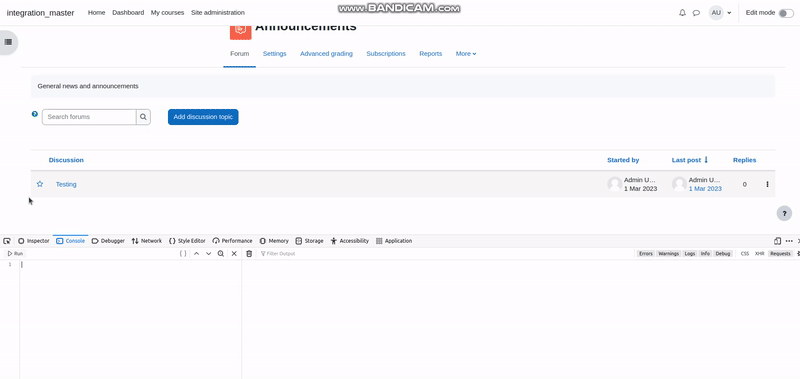Image resolution: width=800 pixels, height=379 pixels.
Task: Sort by the Replies column header
Action: pos(744,160)
